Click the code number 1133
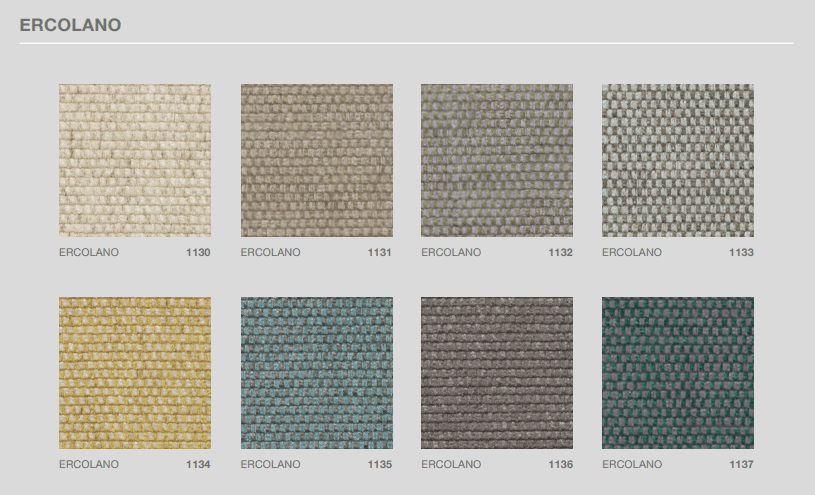This screenshot has height=495, width=815. [741, 253]
